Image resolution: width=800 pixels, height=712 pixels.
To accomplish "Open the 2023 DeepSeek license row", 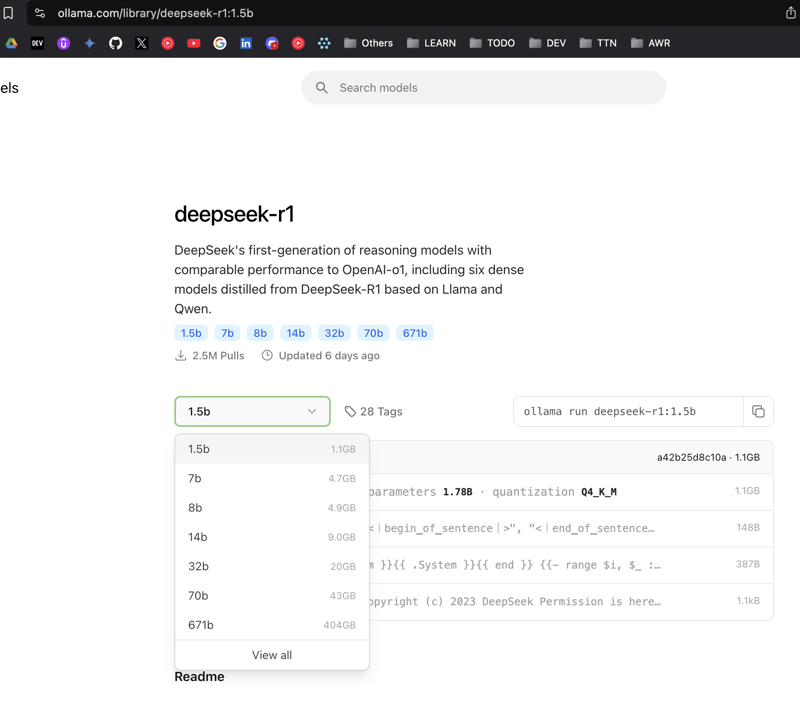I will click(x=571, y=602).
